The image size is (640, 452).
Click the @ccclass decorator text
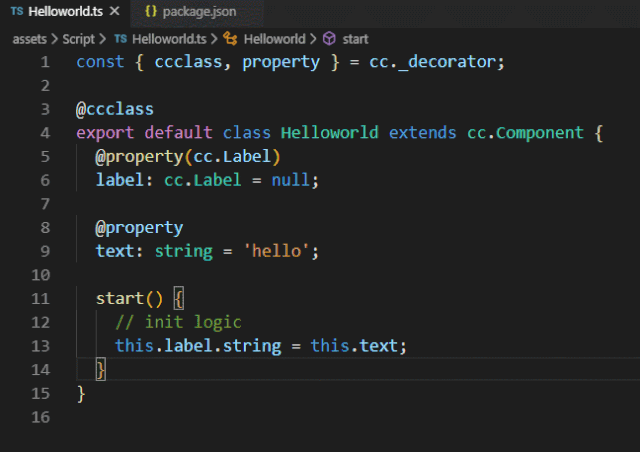coord(115,109)
